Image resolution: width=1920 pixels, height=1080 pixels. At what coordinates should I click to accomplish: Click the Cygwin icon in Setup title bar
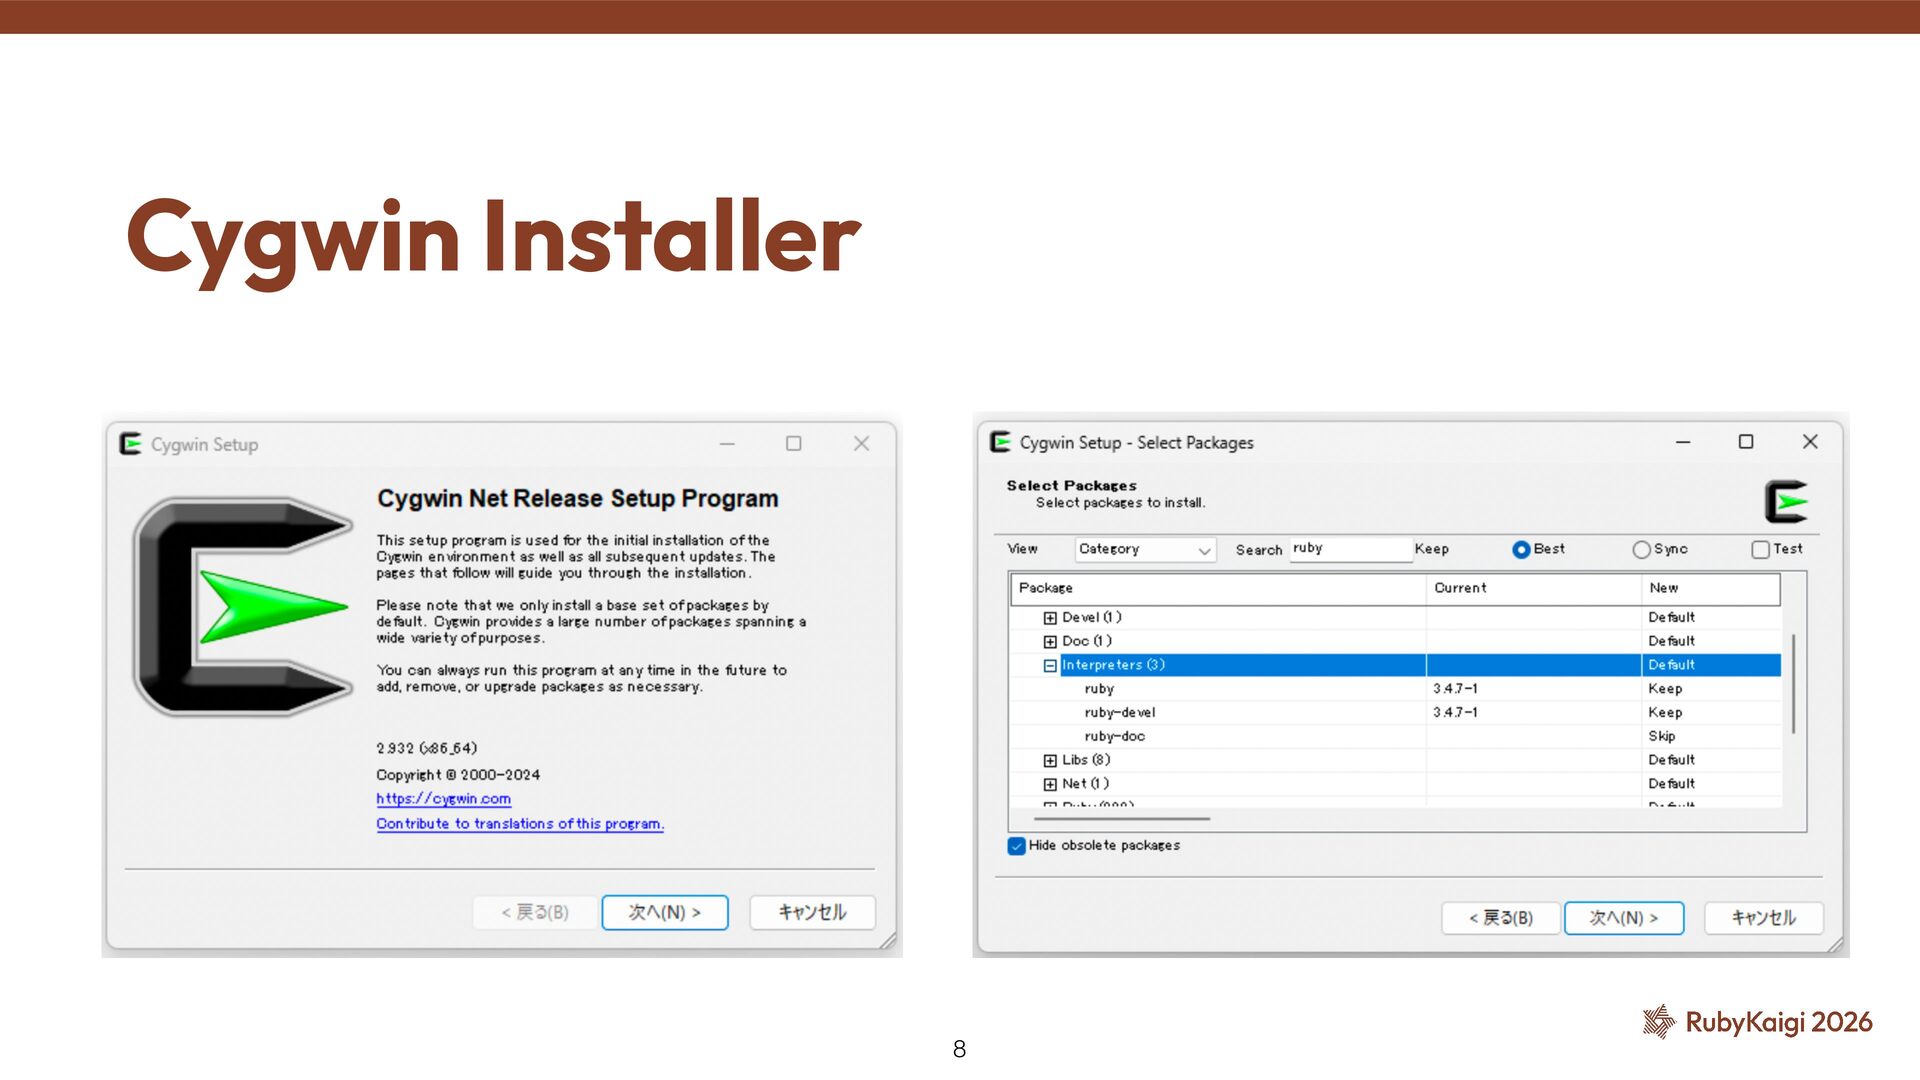(x=130, y=444)
